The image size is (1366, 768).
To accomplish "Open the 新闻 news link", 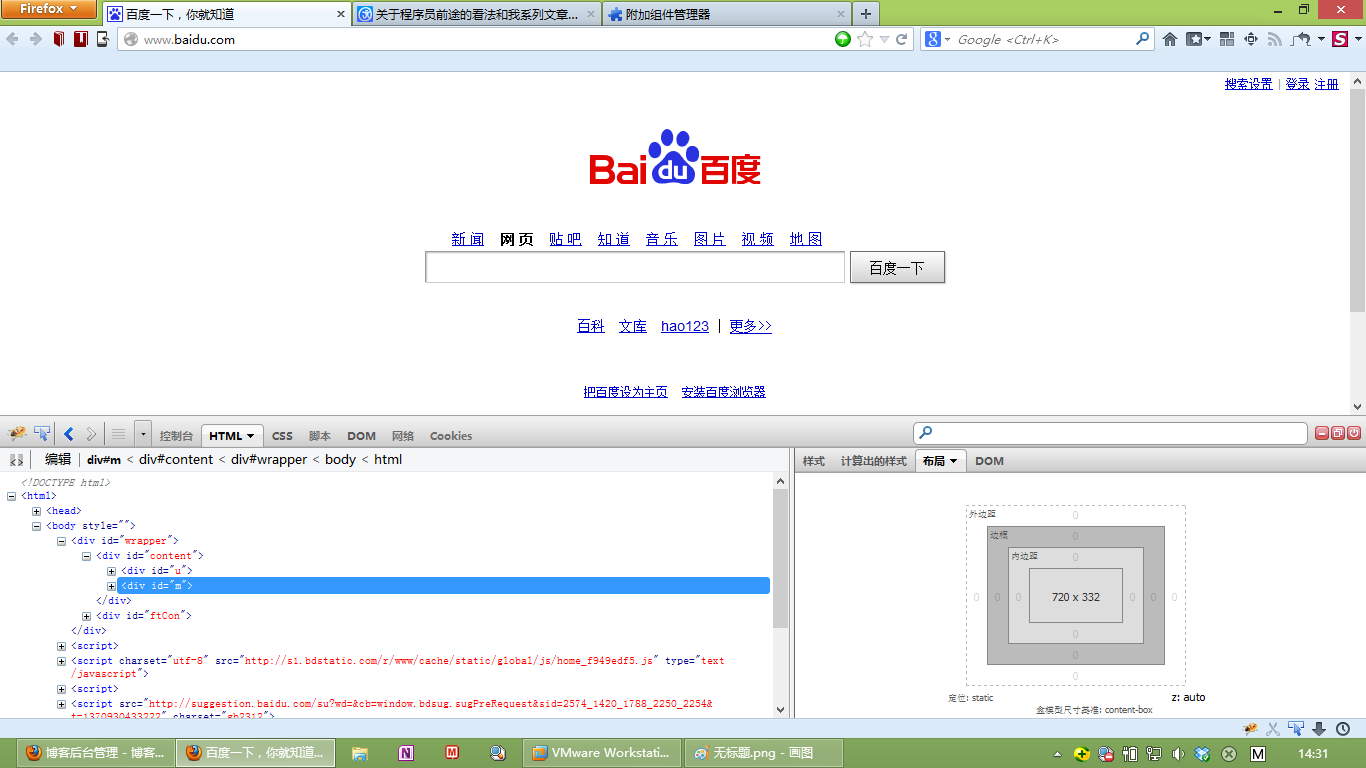I will pyautogui.click(x=468, y=239).
